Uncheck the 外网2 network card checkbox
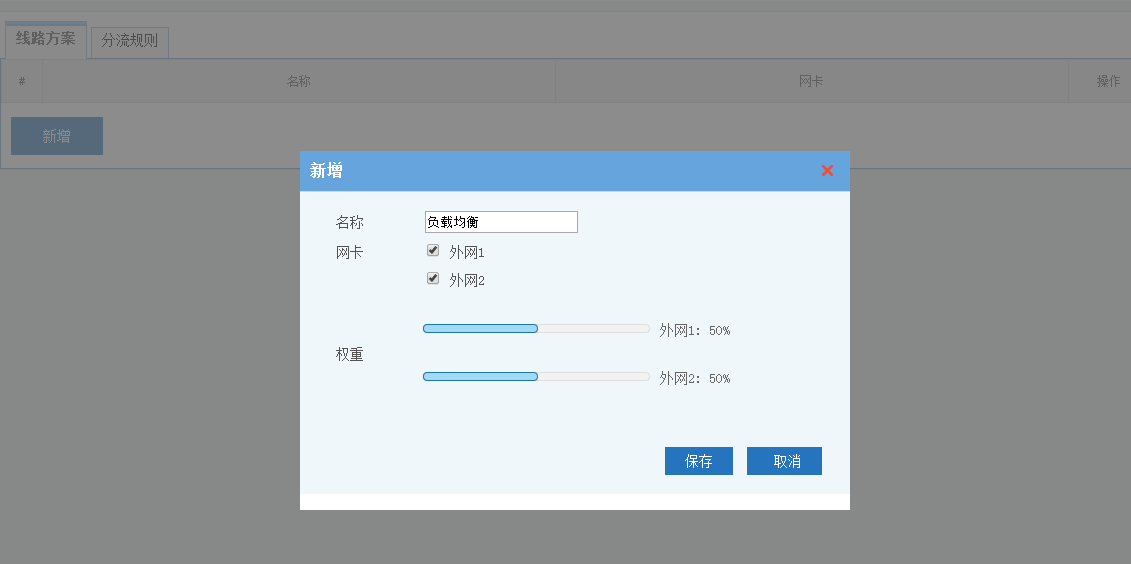1131x564 pixels. (x=433, y=279)
